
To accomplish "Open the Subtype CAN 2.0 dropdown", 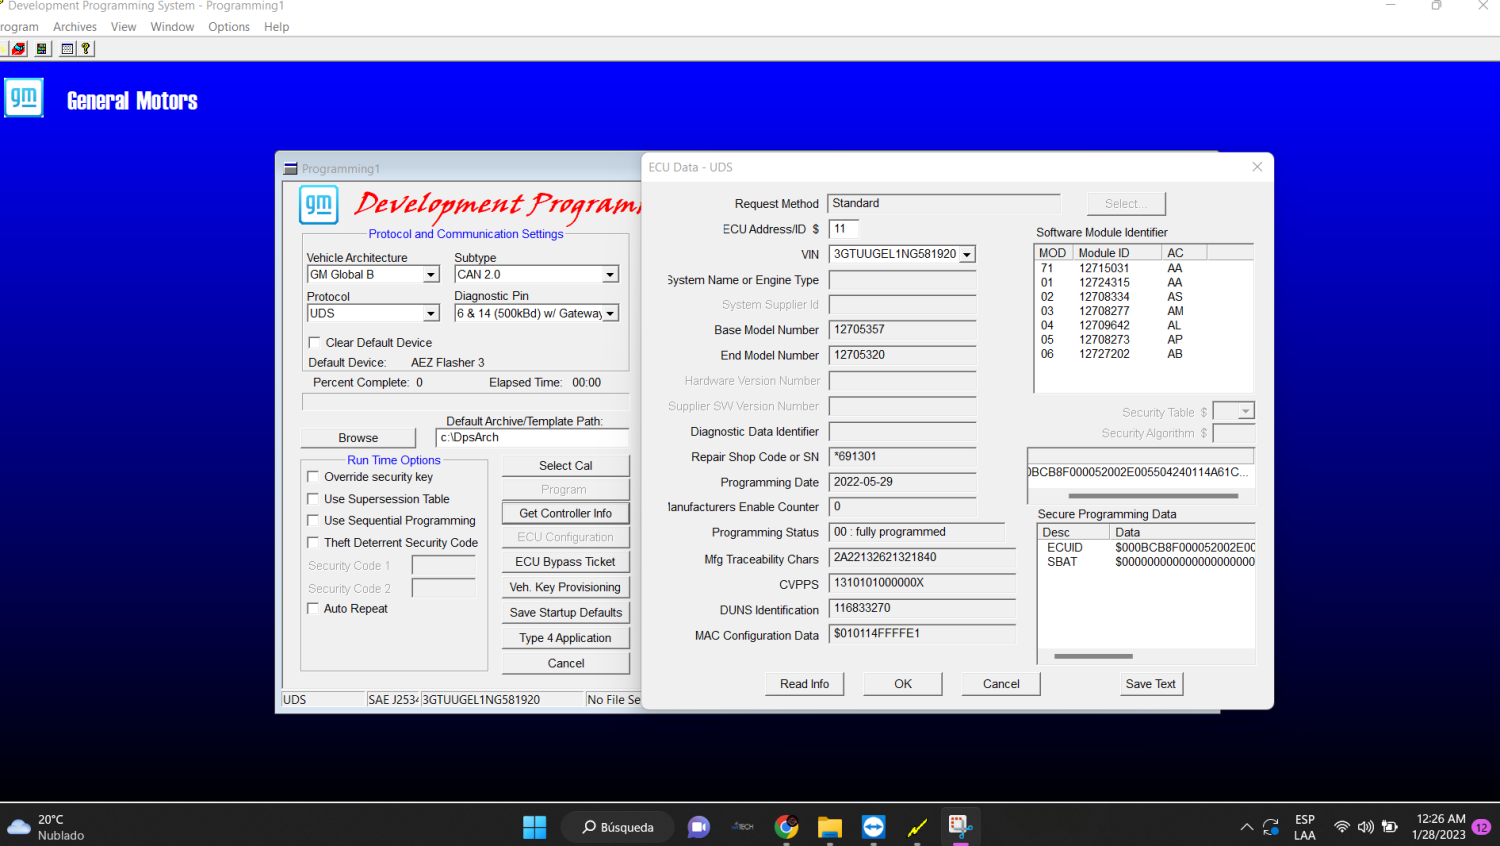I will coord(610,275).
